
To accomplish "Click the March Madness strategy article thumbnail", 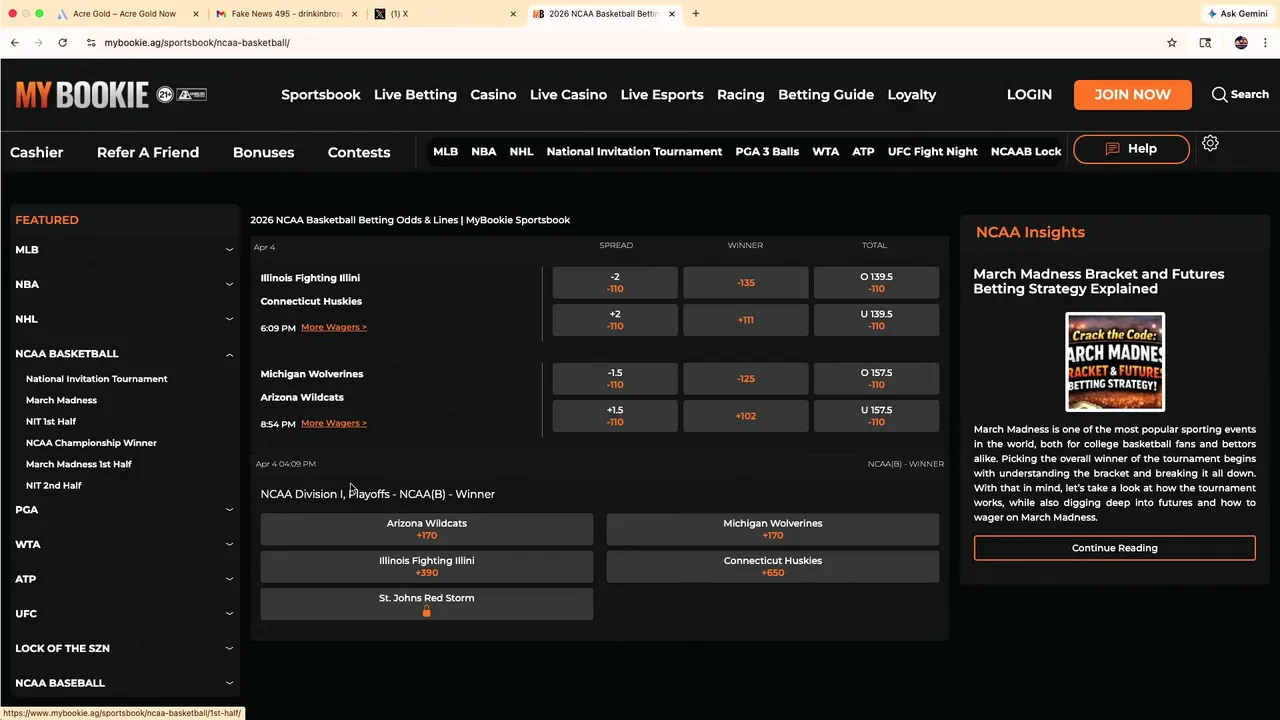I will [x=1115, y=362].
